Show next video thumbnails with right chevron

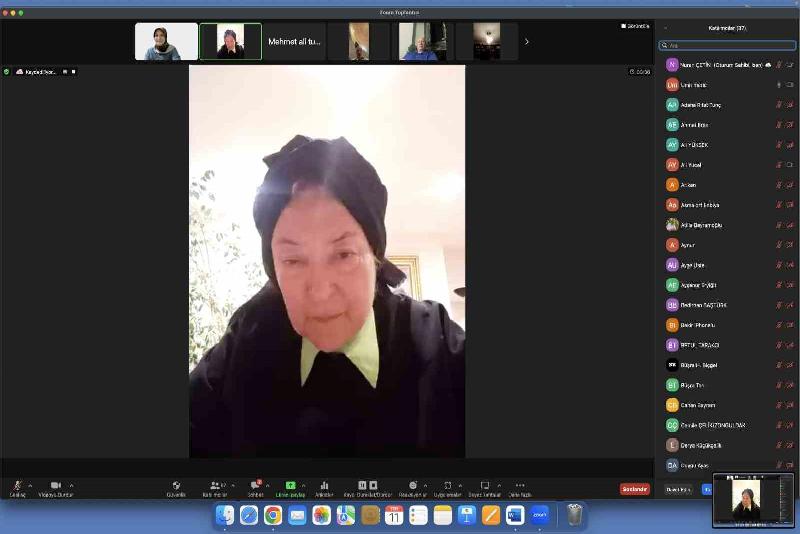(527, 41)
